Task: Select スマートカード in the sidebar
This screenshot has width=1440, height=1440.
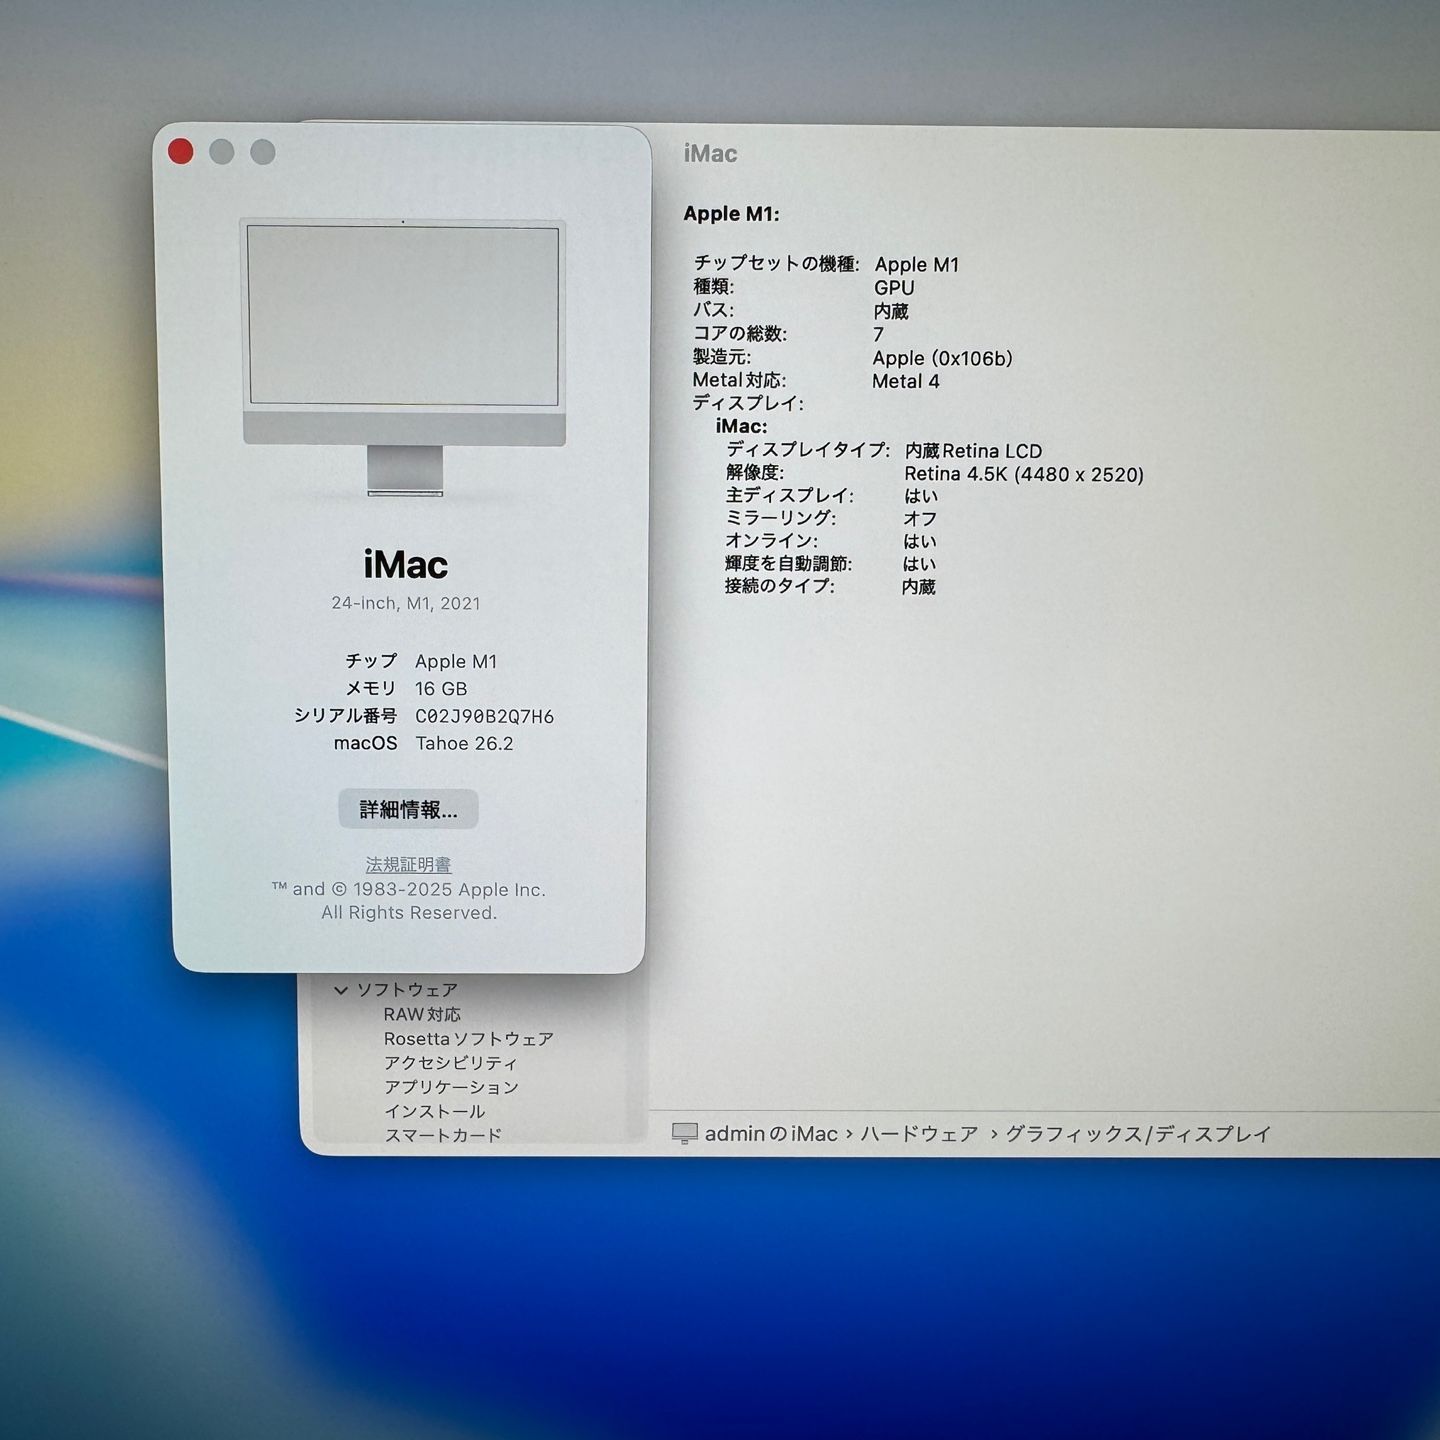Action: (443, 1135)
